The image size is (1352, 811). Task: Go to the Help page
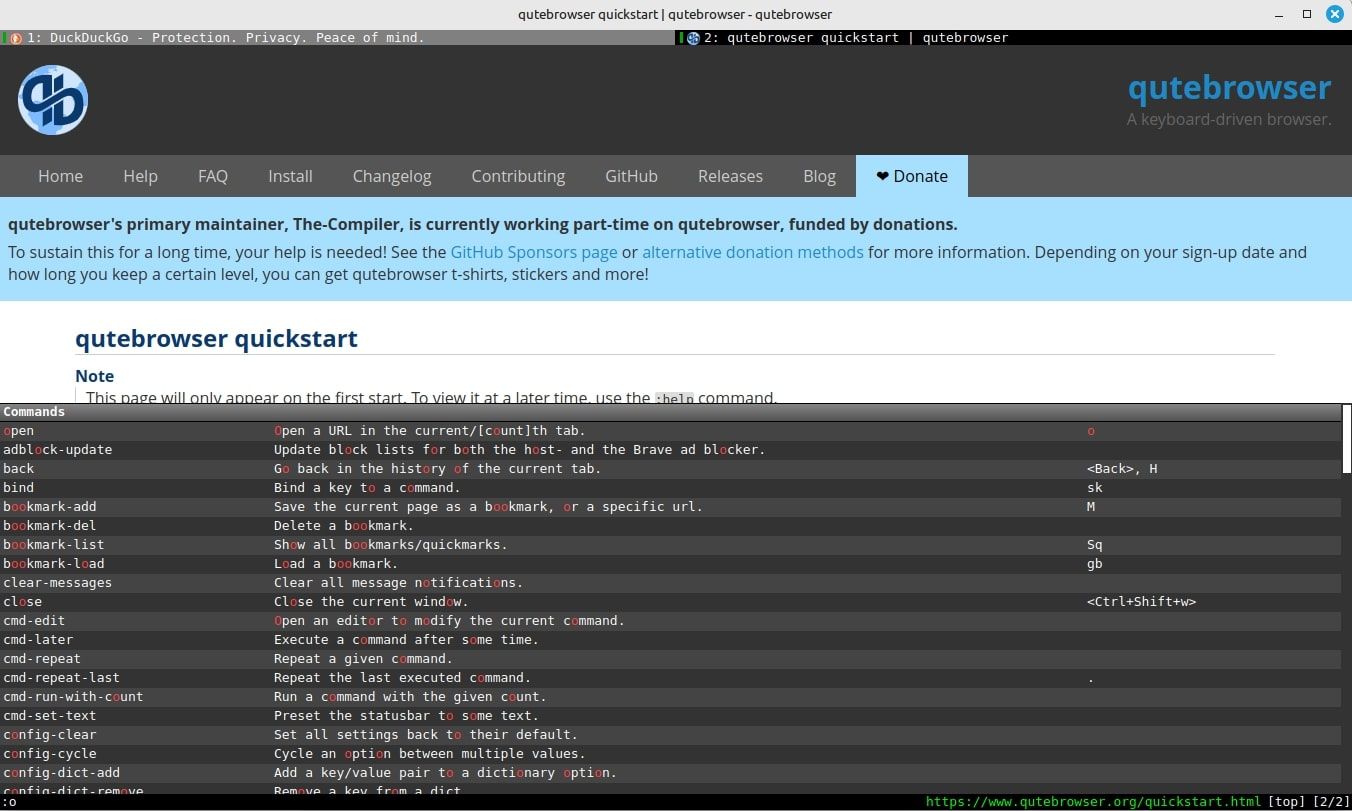tap(140, 176)
